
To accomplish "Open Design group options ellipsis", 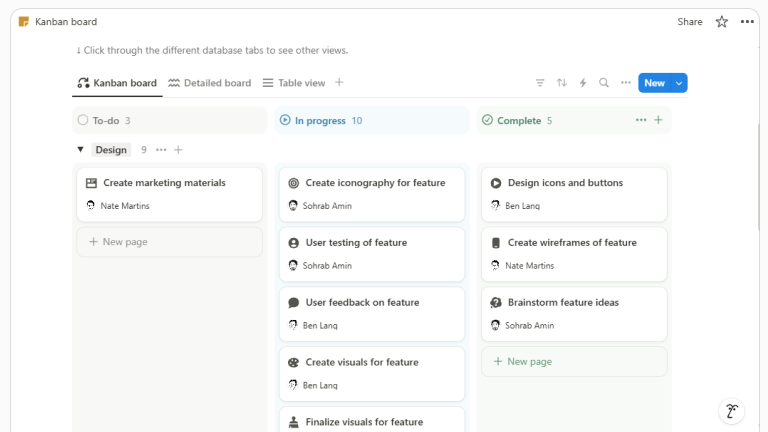I will click(161, 150).
